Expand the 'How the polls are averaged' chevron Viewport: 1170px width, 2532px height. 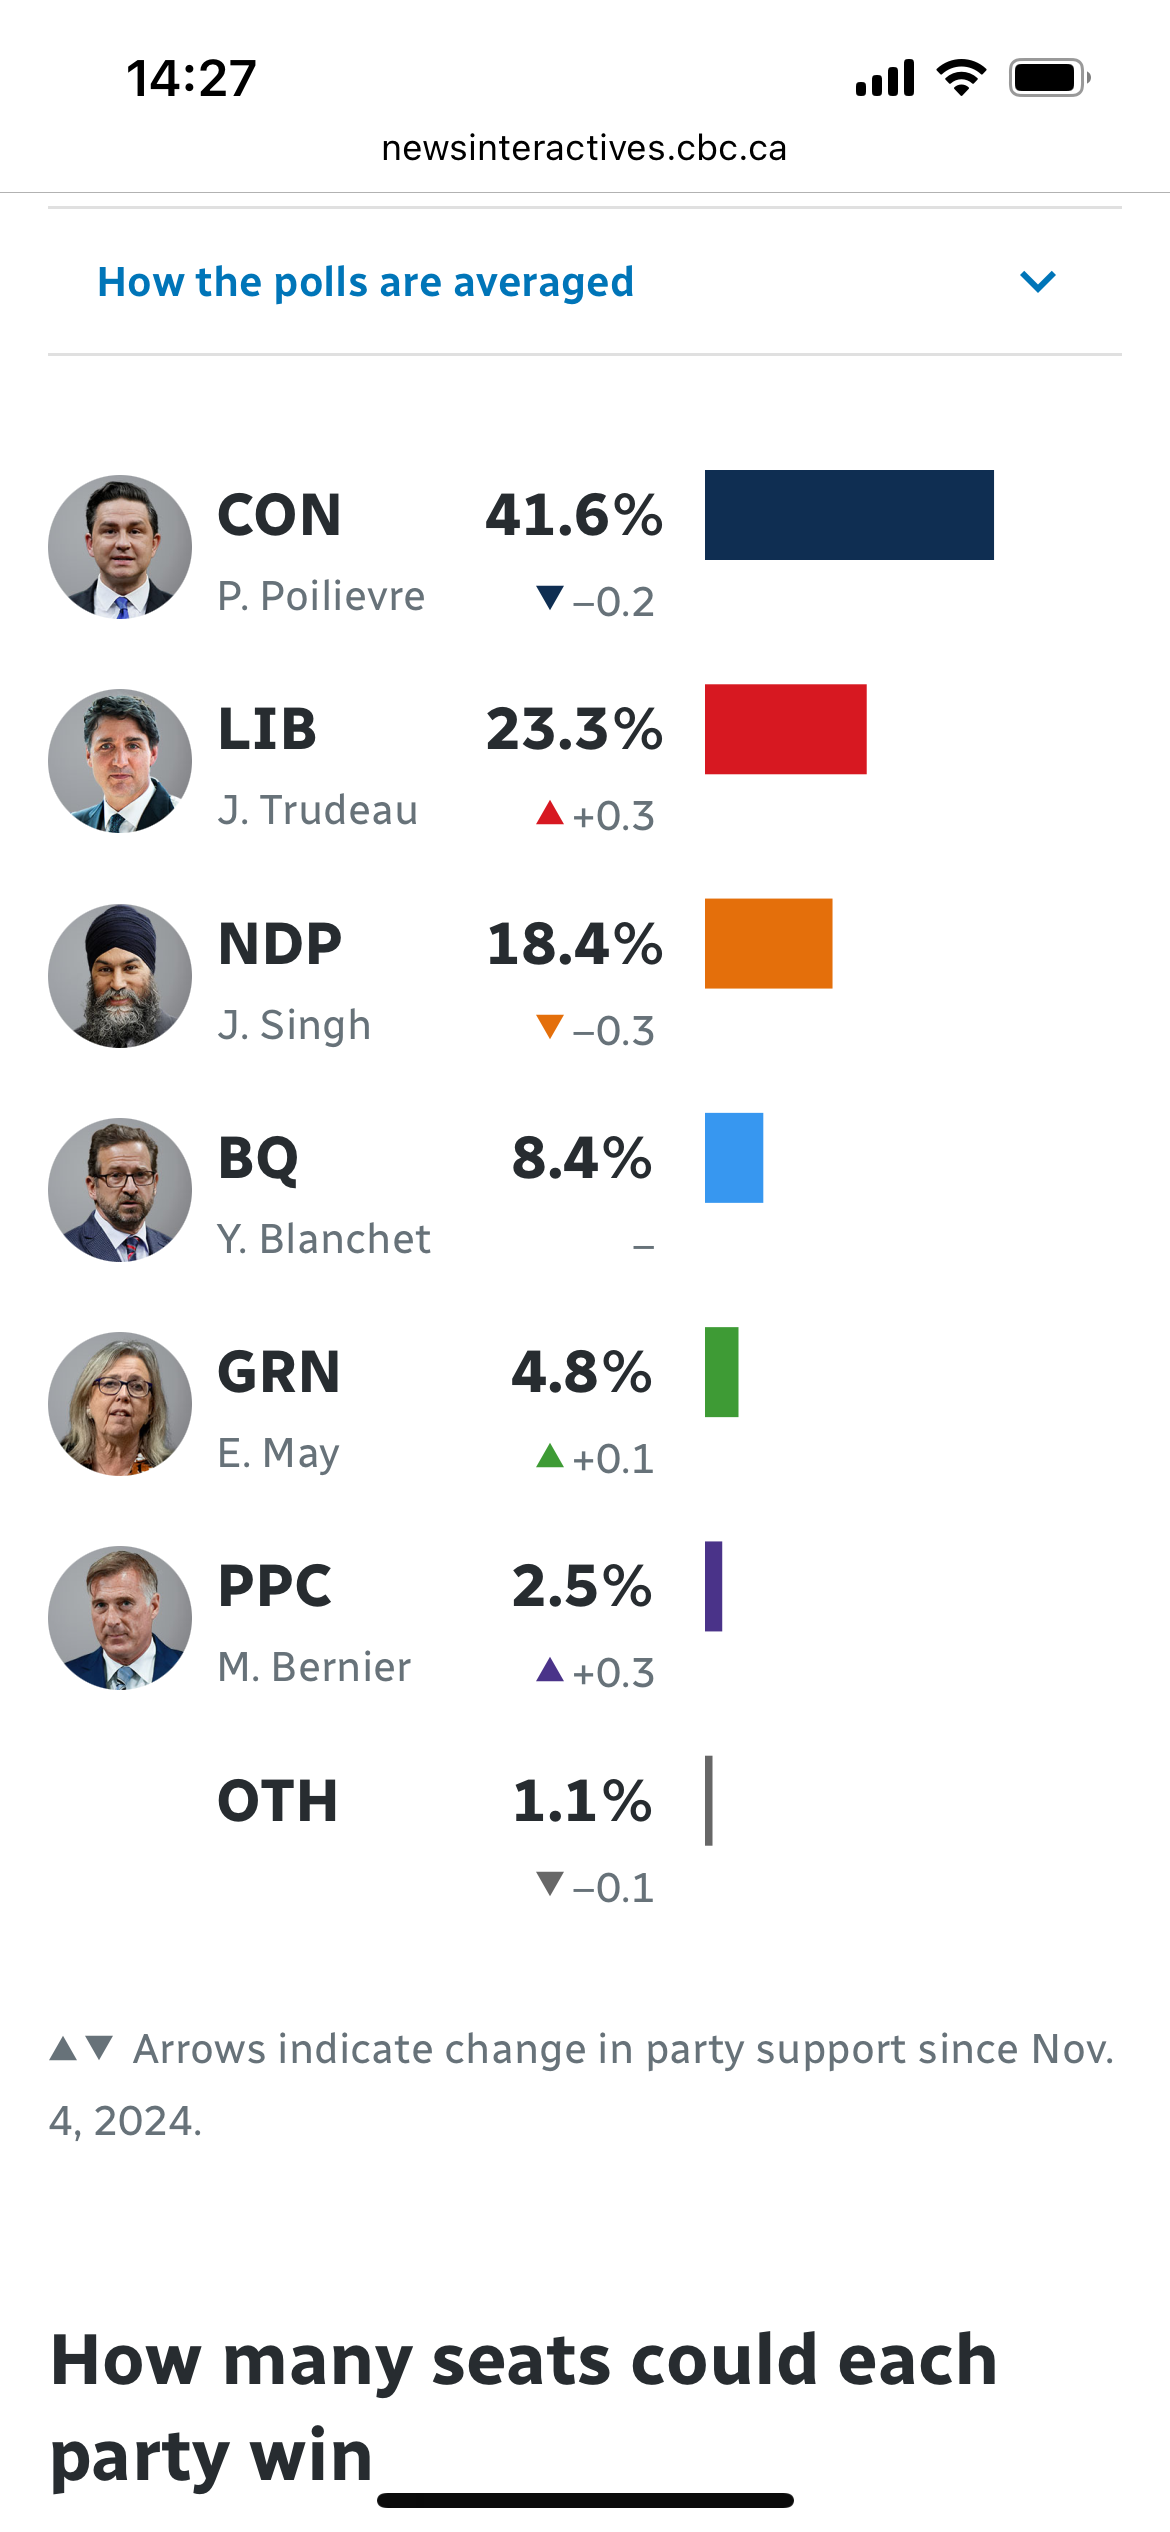click(1038, 282)
